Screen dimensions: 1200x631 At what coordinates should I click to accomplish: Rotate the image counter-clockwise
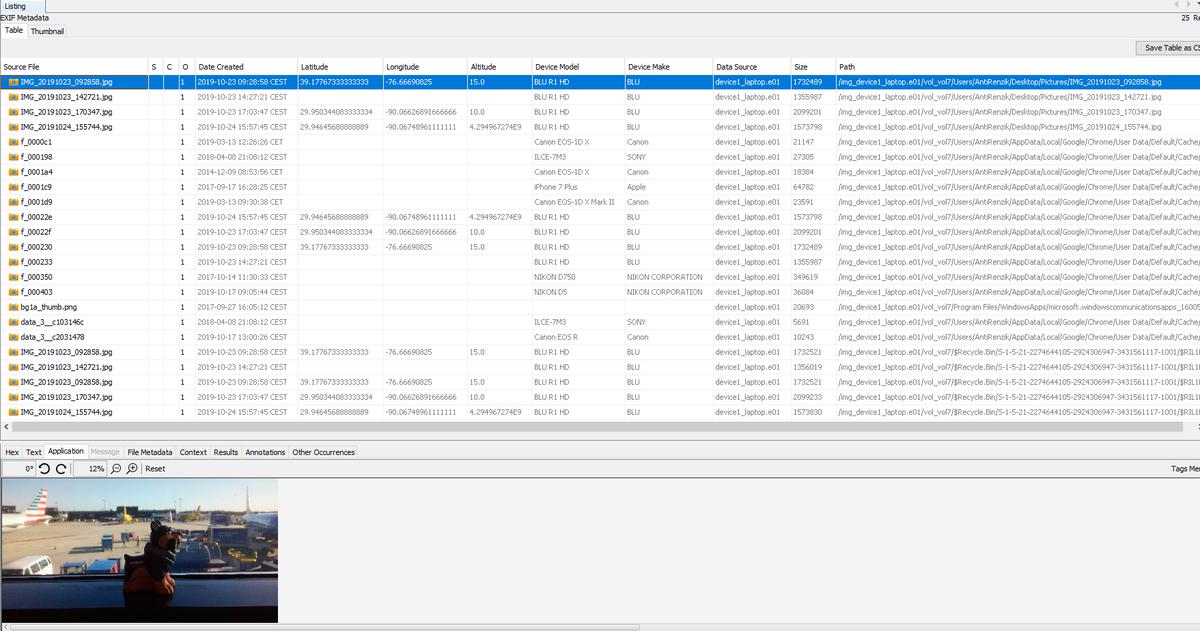[x=45, y=469]
